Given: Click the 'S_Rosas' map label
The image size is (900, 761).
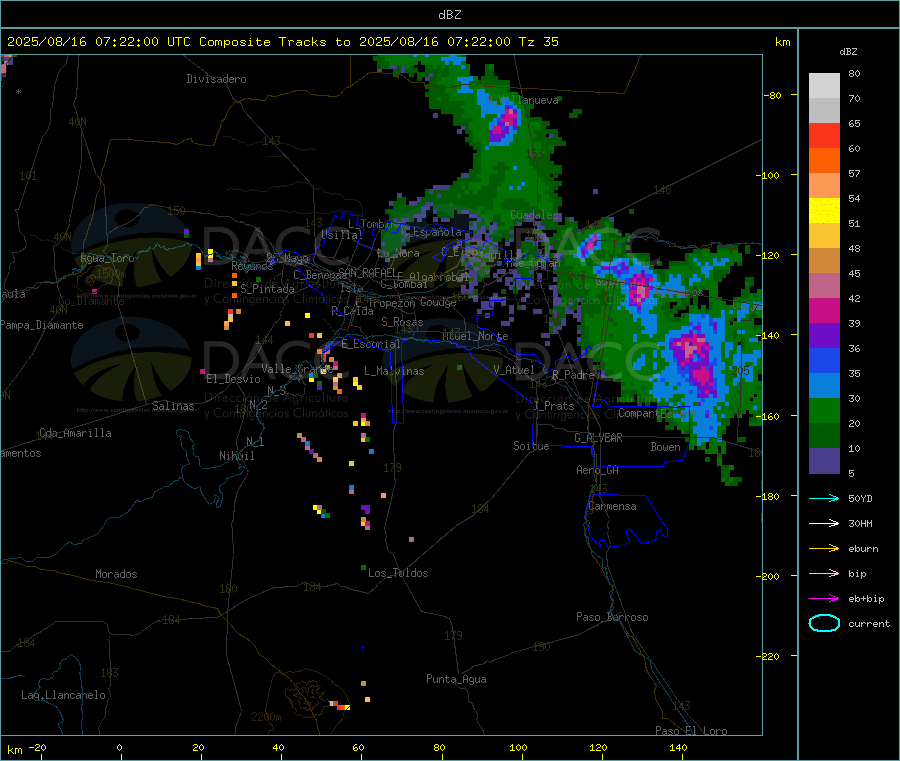Looking at the screenshot, I should [402, 322].
